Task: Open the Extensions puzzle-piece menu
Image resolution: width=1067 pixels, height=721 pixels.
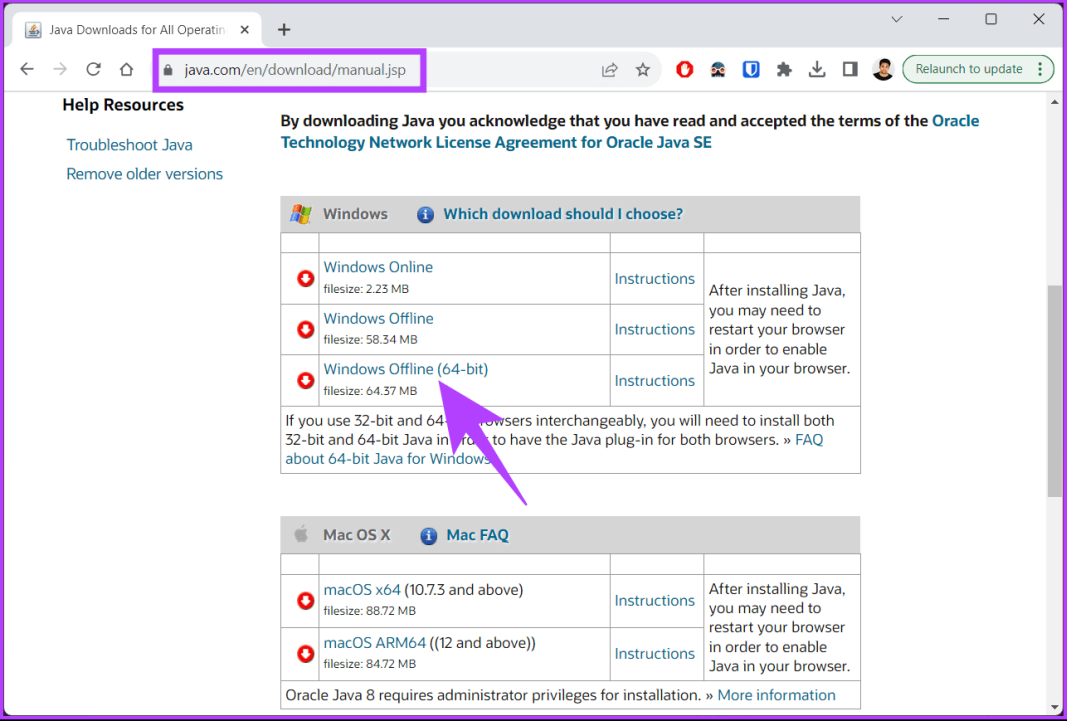Action: point(784,69)
